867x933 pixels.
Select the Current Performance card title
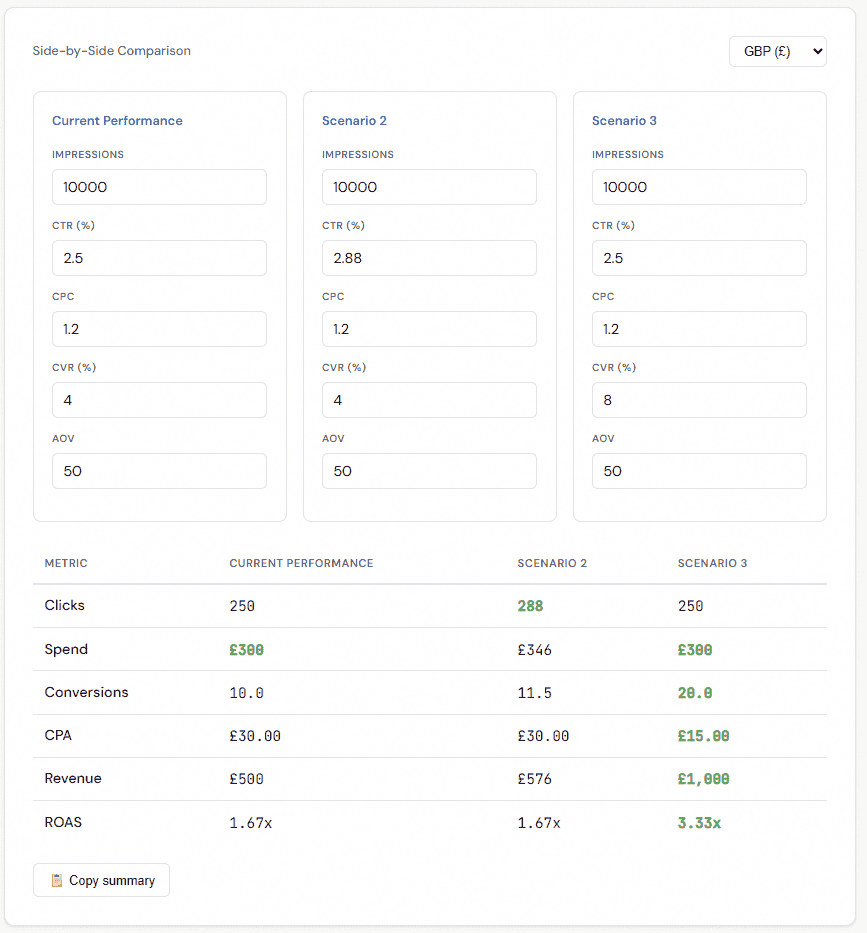[117, 121]
